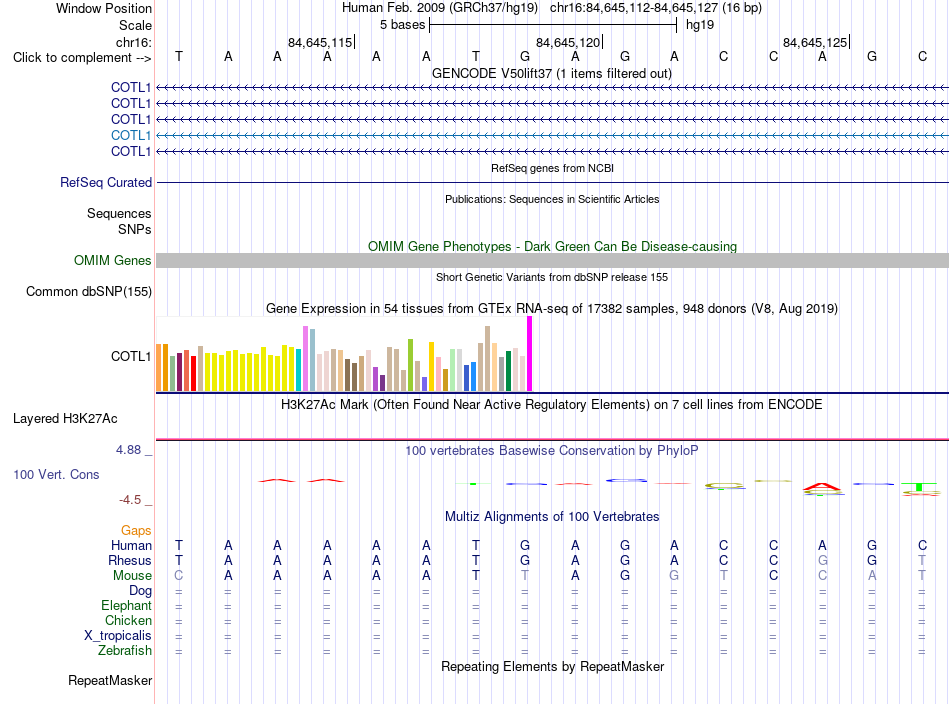The image size is (950, 704).
Task: Click the Sequences track label
Action: point(119,213)
